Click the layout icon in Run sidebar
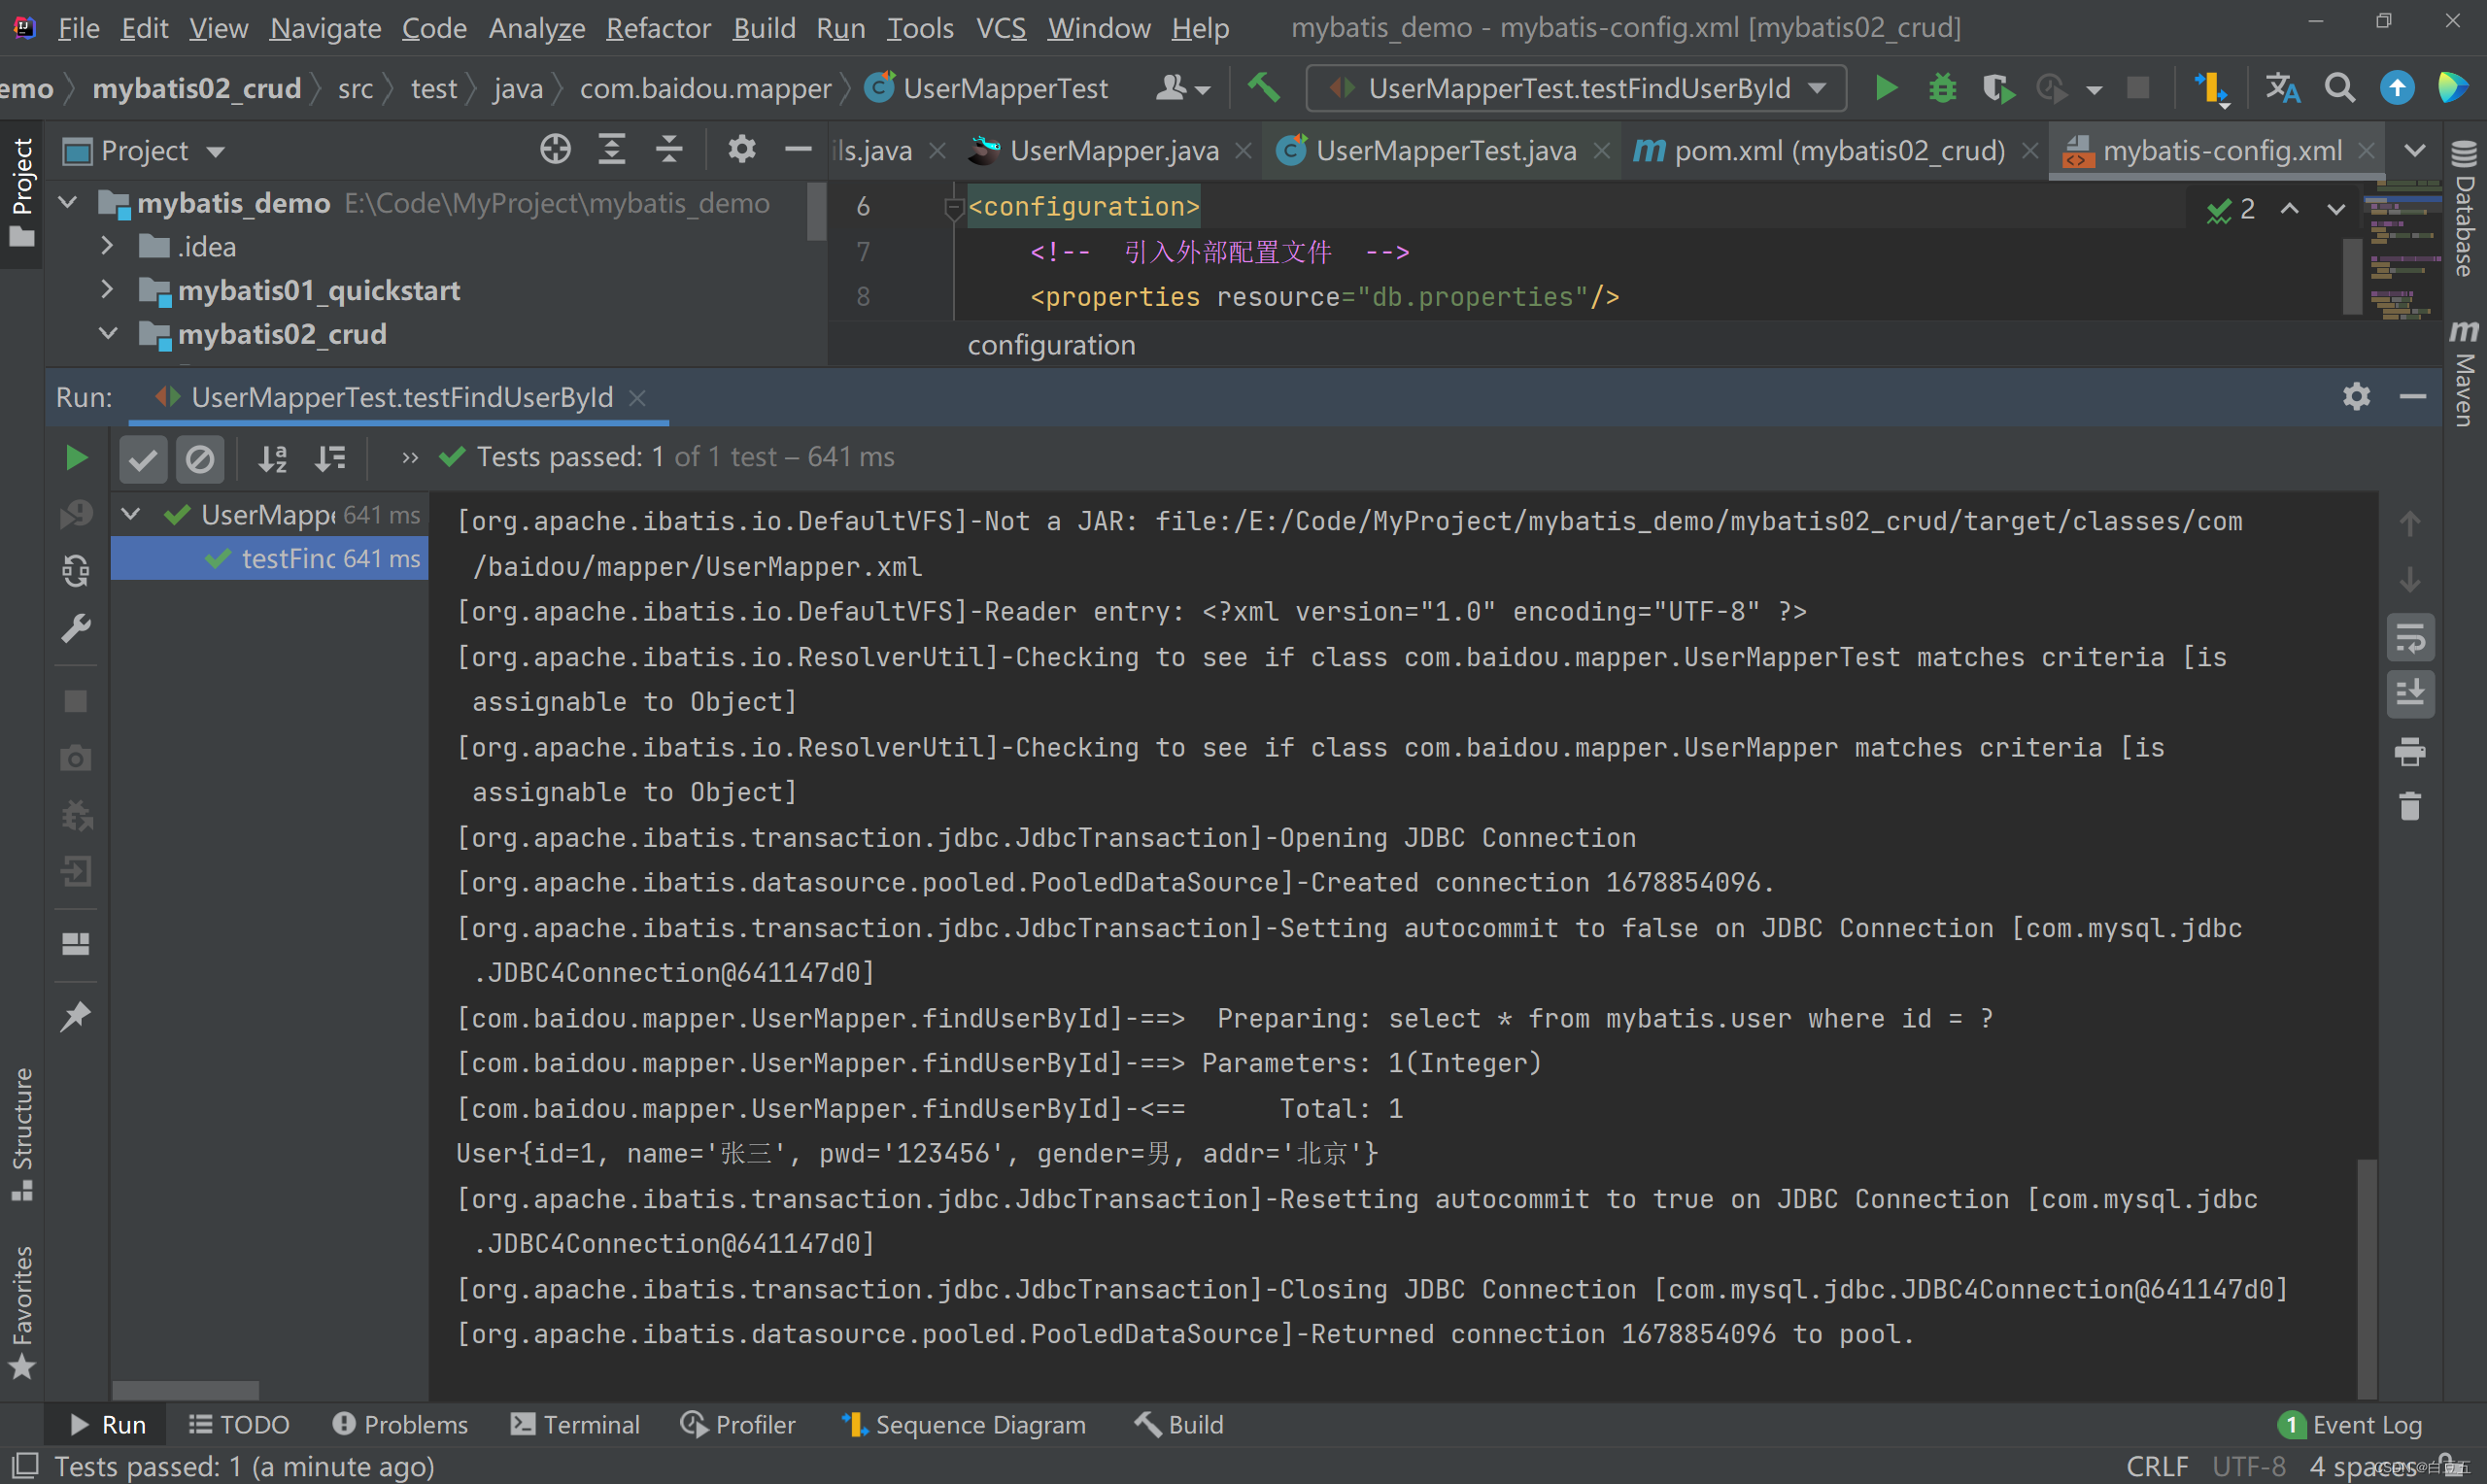The width and height of the screenshot is (2487, 1484). (x=76, y=943)
